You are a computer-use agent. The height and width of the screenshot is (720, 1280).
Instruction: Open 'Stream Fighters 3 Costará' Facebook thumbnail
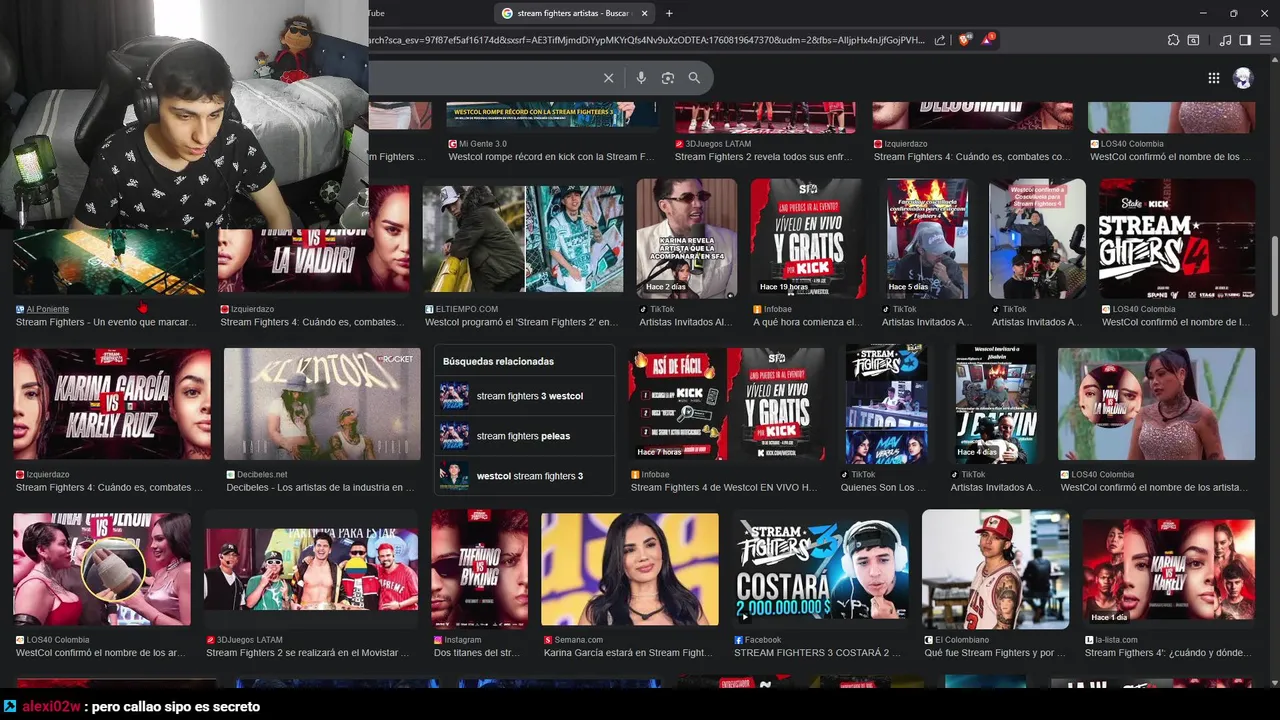point(820,568)
